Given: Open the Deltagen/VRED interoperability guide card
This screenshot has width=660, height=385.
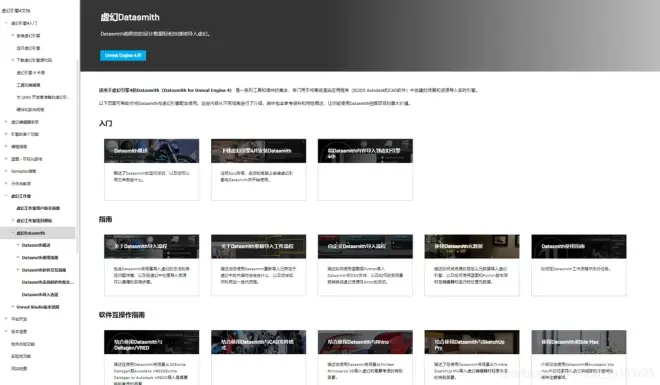Looking at the screenshot, I should click(x=152, y=357).
